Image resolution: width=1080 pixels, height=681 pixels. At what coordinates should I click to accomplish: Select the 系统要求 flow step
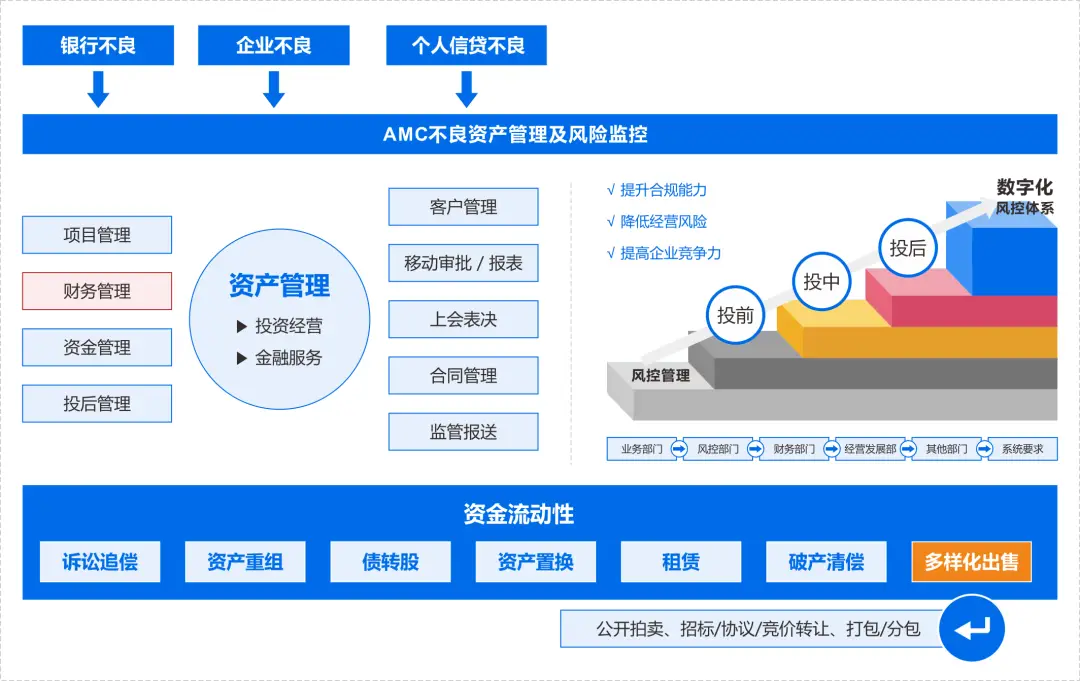click(1022, 449)
